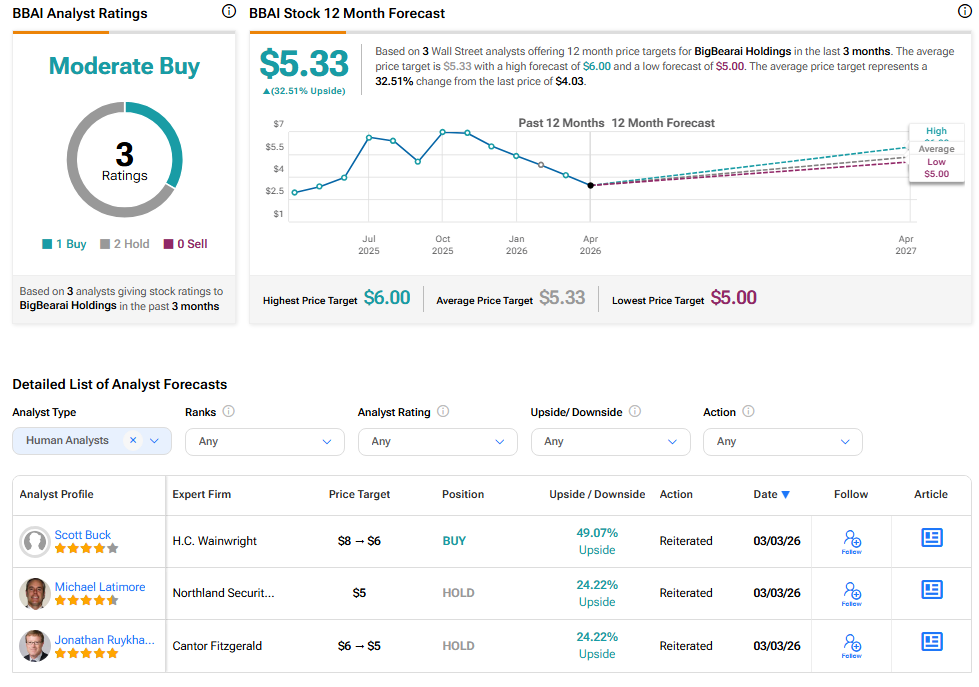The height and width of the screenshot is (687, 979).
Task: Open the Action filter dropdown
Action: pos(782,442)
